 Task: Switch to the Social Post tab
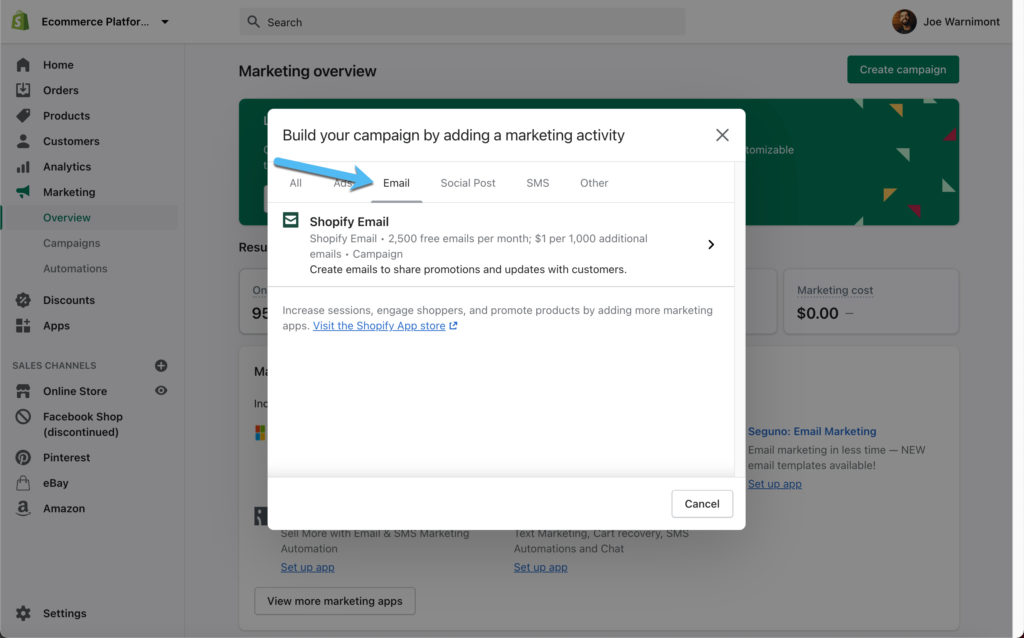click(468, 183)
